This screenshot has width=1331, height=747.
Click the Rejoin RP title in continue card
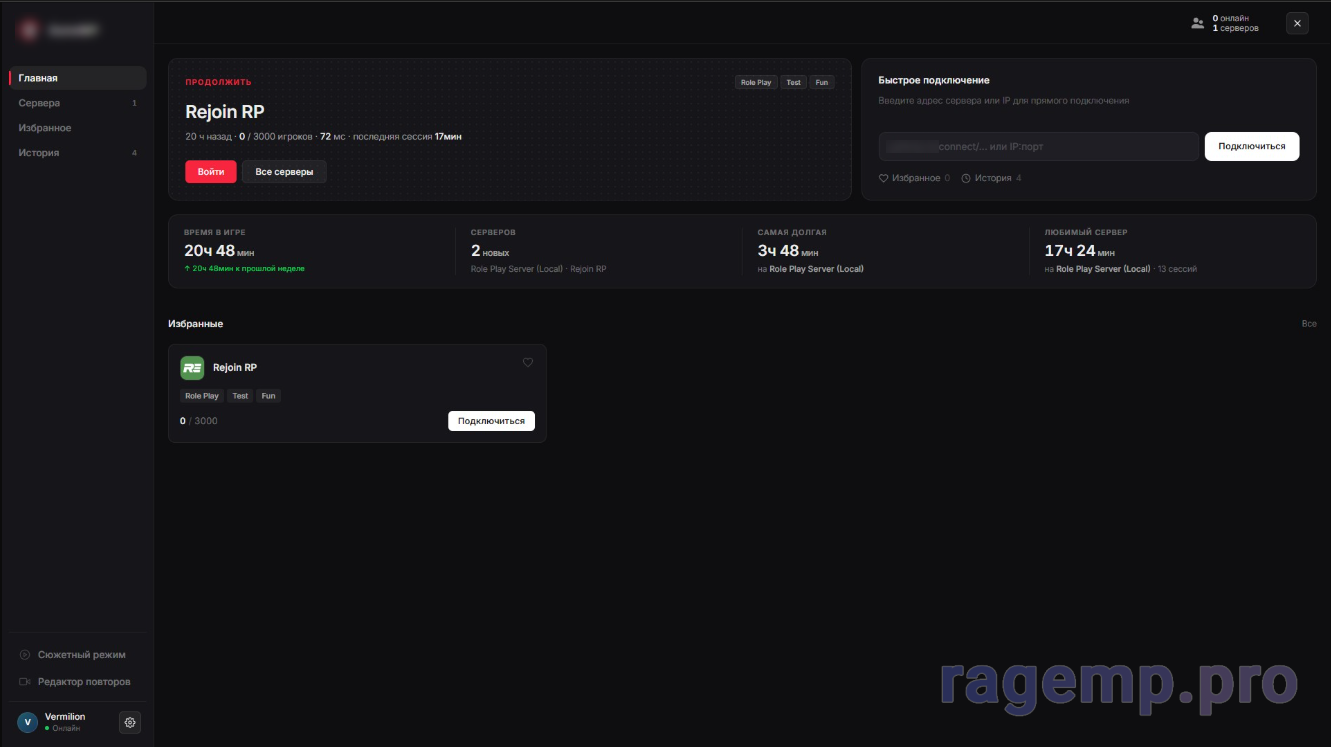click(x=225, y=112)
